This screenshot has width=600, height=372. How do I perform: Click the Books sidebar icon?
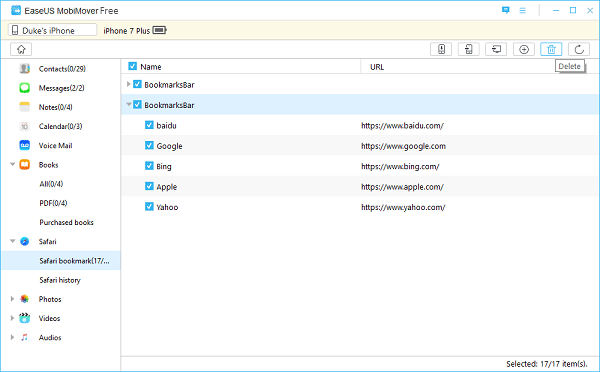pyautogui.click(x=24, y=165)
